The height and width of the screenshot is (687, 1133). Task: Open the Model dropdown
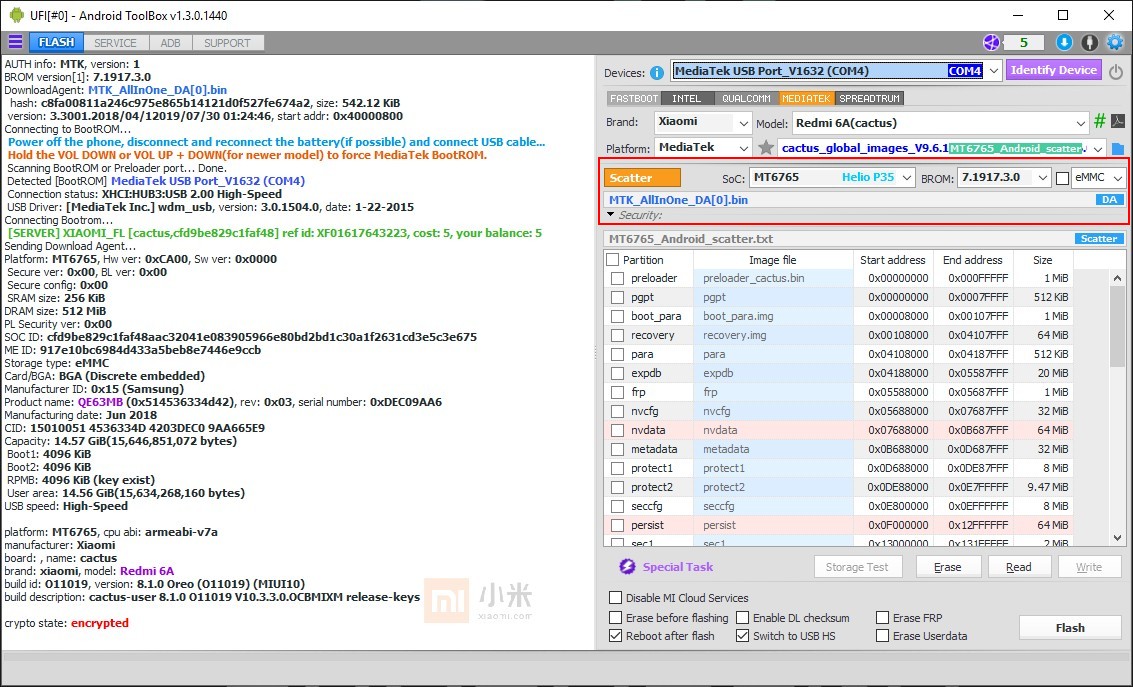pos(1080,123)
